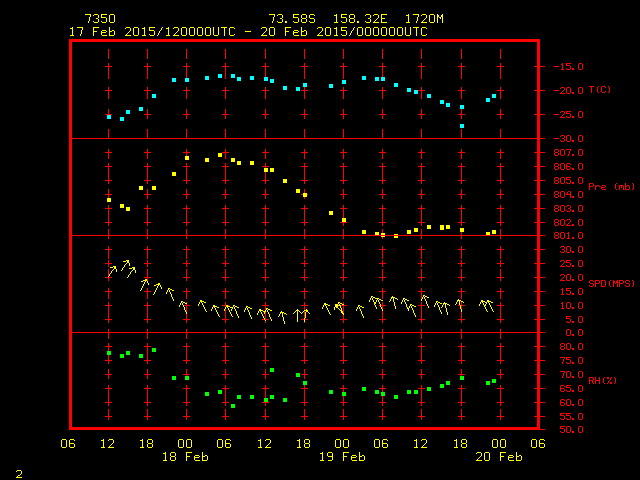Viewport: 640px width, 480px height.
Task: Click the "RH(%)" humidity axis label
Action: (x=602, y=380)
